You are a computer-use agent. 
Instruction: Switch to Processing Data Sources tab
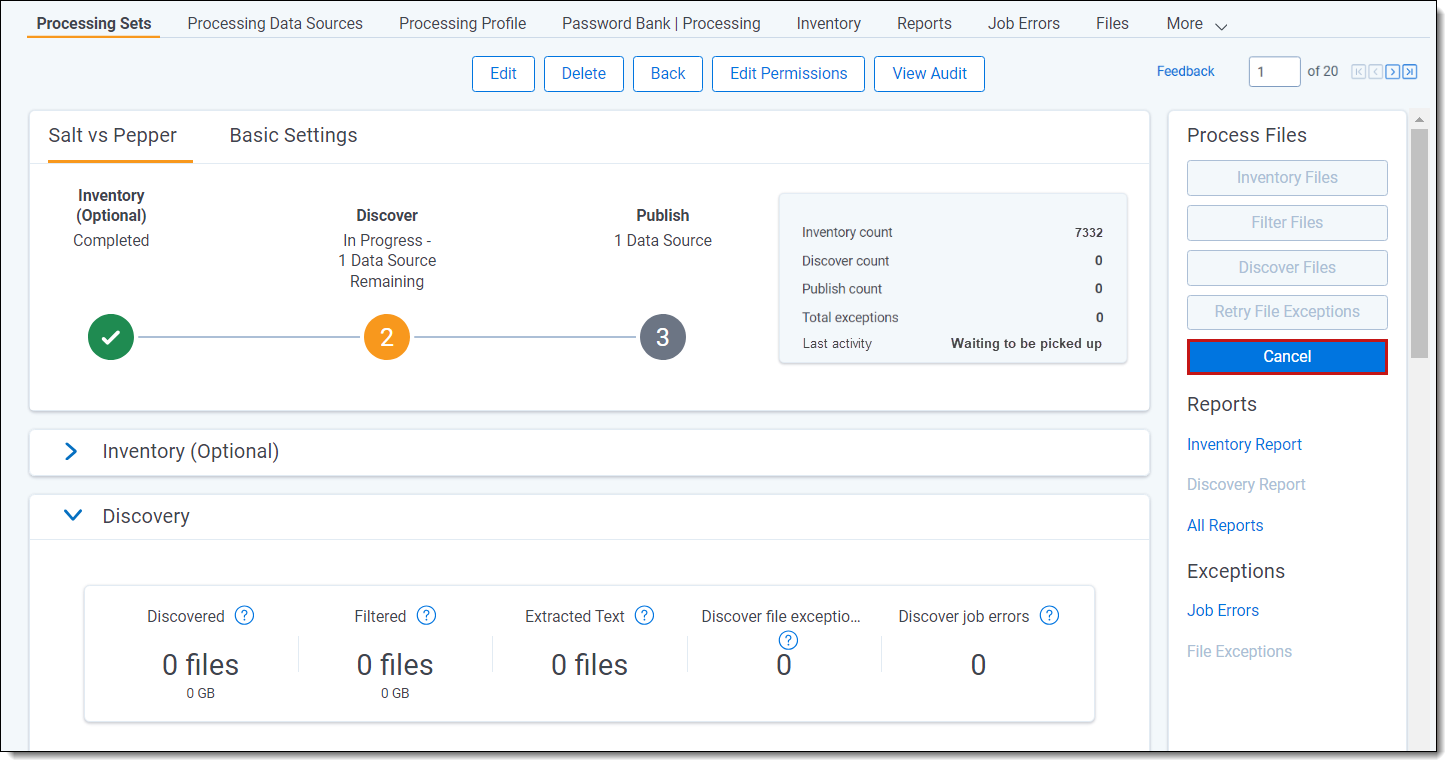click(x=275, y=23)
